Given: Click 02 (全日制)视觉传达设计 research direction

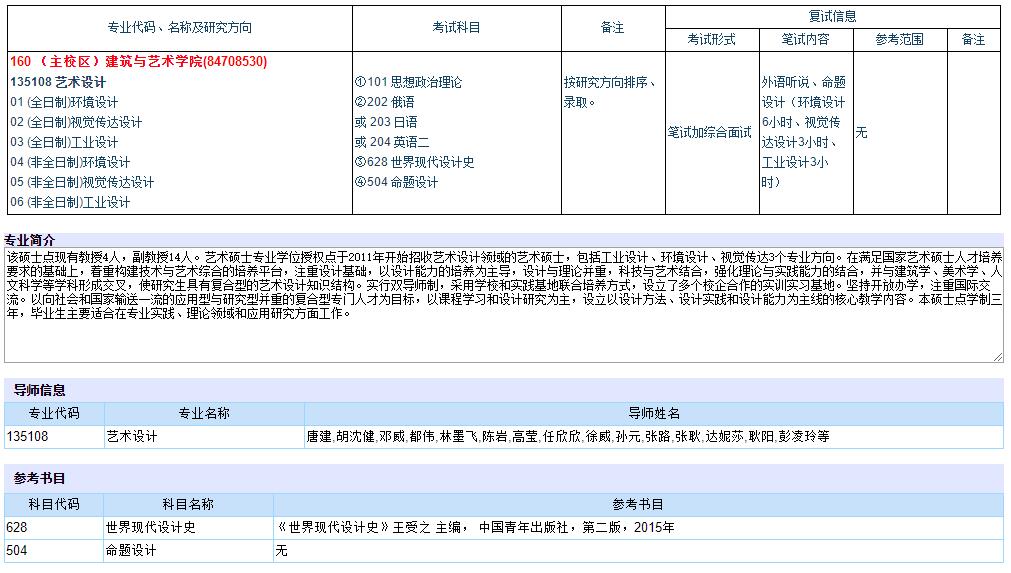Looking at the screenshot, I should click(76, 122).
